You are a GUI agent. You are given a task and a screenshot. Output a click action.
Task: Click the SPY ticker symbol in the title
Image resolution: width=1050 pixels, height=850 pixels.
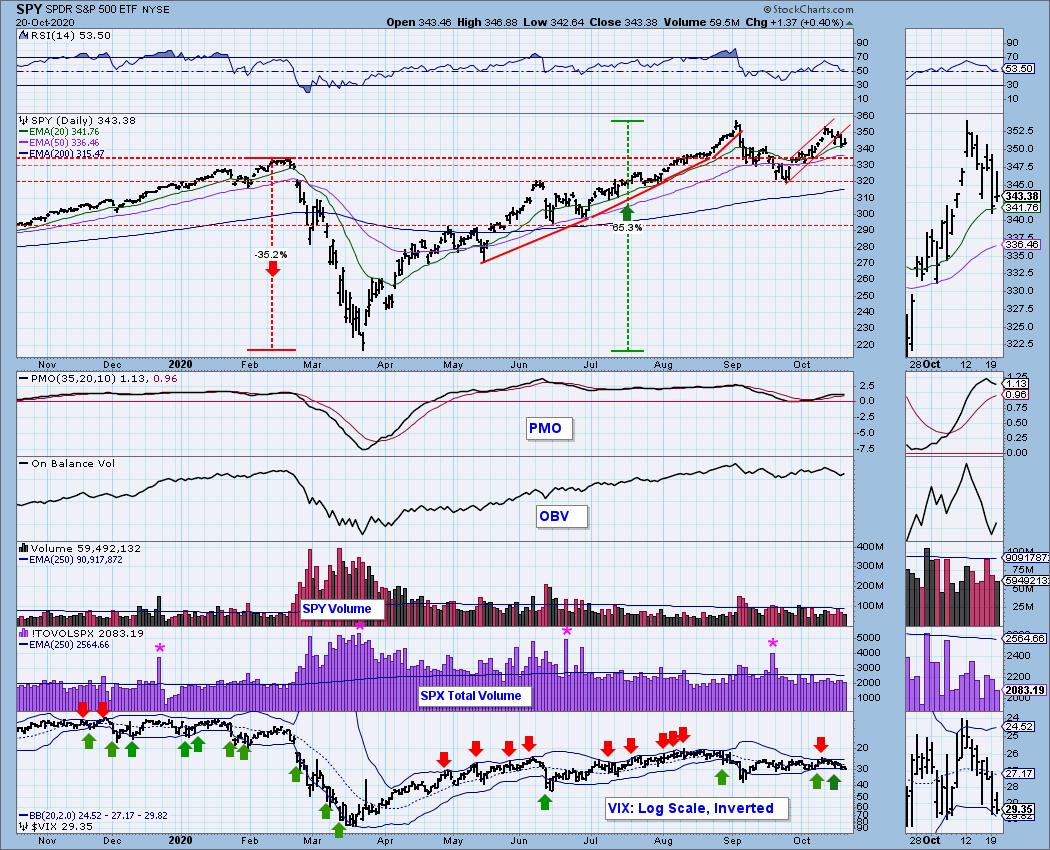[x=29, y=9]
